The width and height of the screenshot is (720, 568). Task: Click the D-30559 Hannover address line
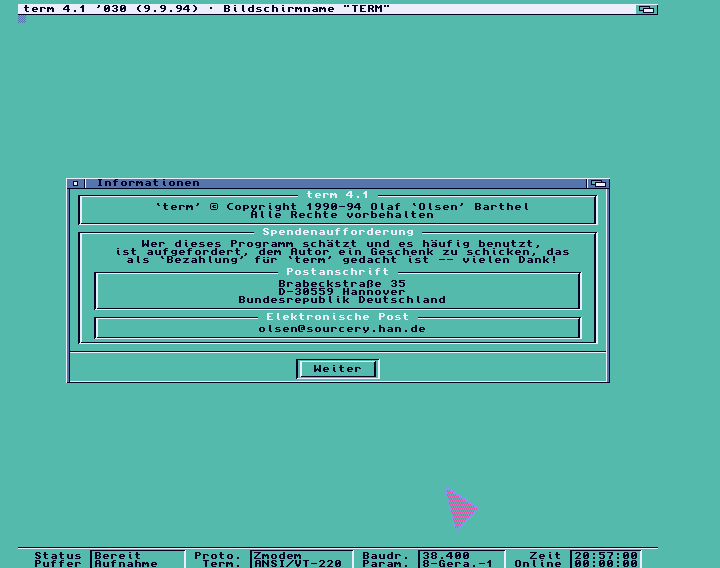click(341, 291)
